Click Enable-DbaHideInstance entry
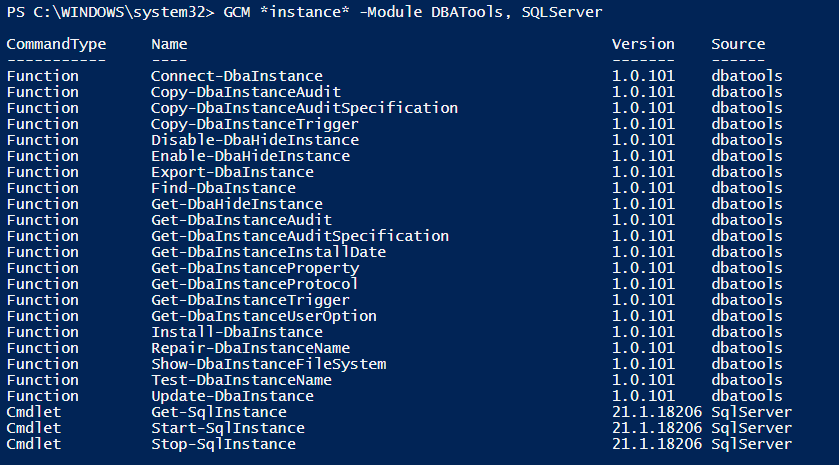The width and height of the screenshot is (839, 465). click(250, 156)
